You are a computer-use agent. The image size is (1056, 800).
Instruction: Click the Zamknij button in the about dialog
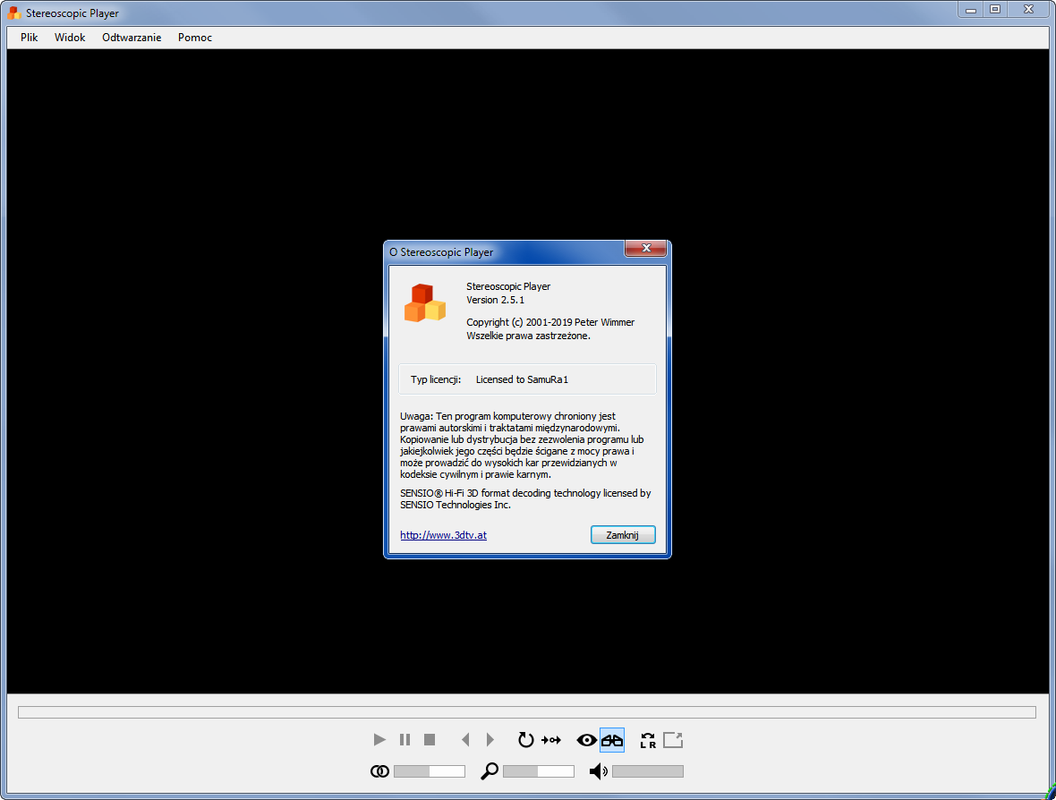click(x=623, y=535)
